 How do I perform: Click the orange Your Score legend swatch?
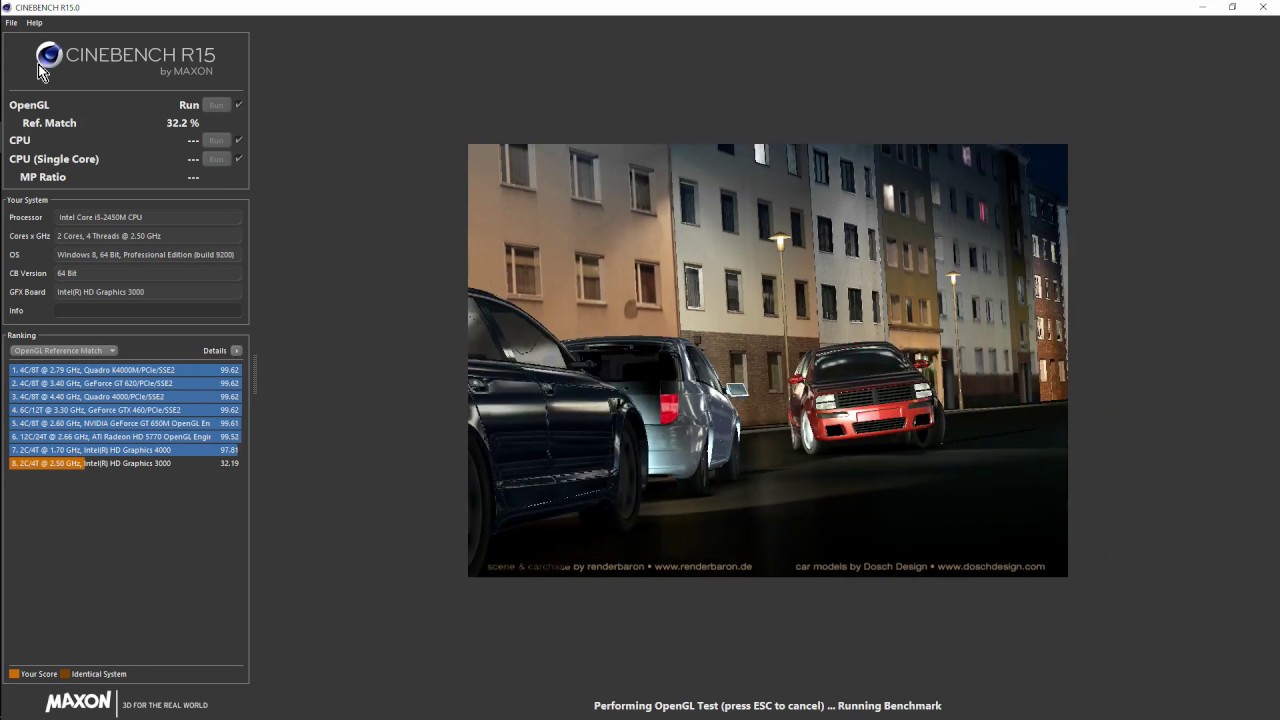(x=14, y=674)
